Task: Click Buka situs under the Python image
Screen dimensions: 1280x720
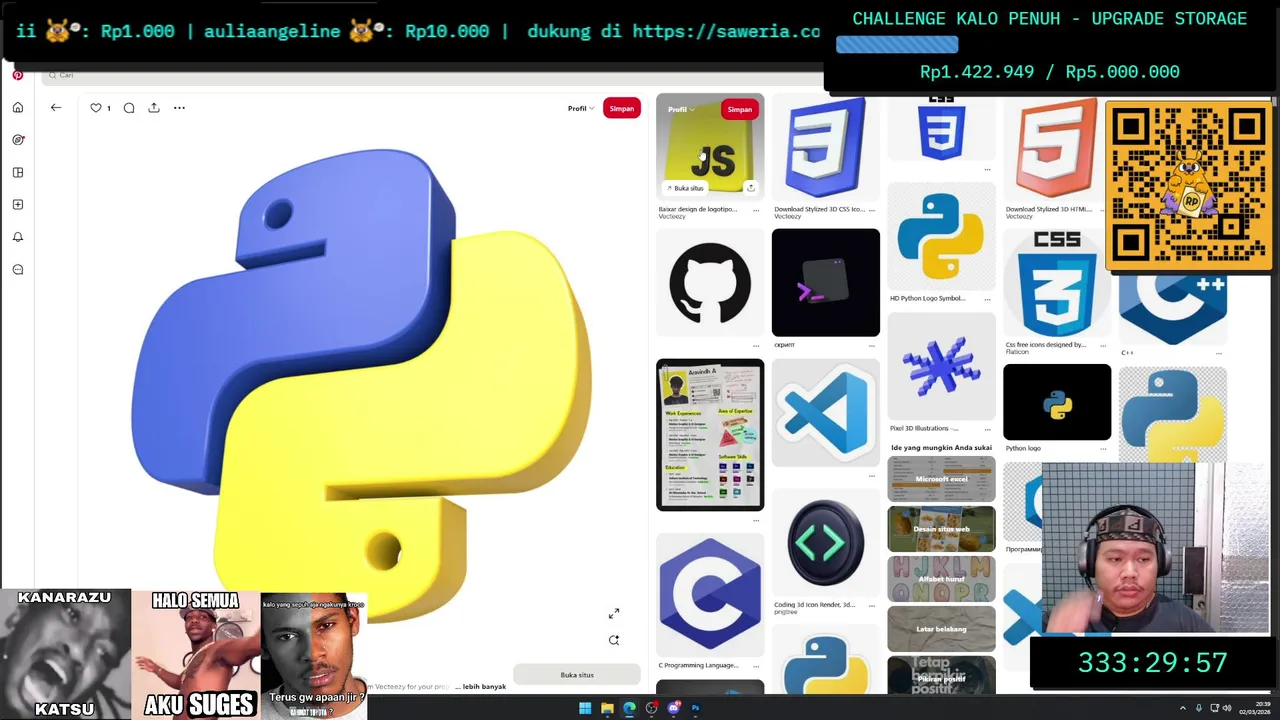Action: 577,675
